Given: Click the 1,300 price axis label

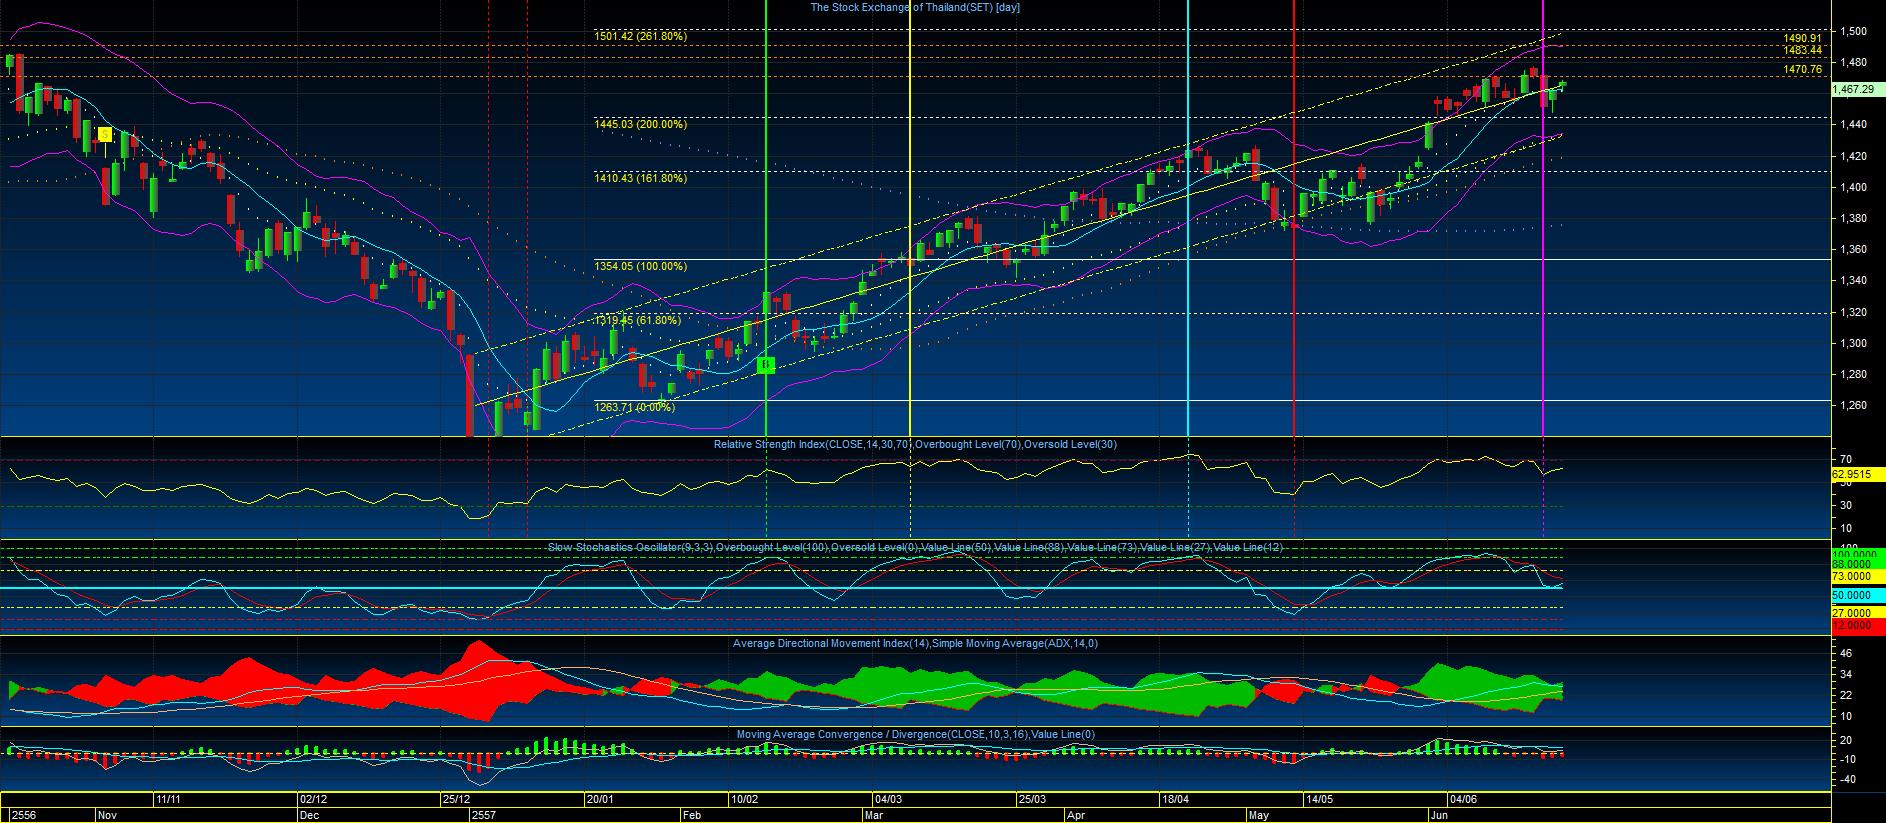Looking at the screenshot, I should (1854, 343).
